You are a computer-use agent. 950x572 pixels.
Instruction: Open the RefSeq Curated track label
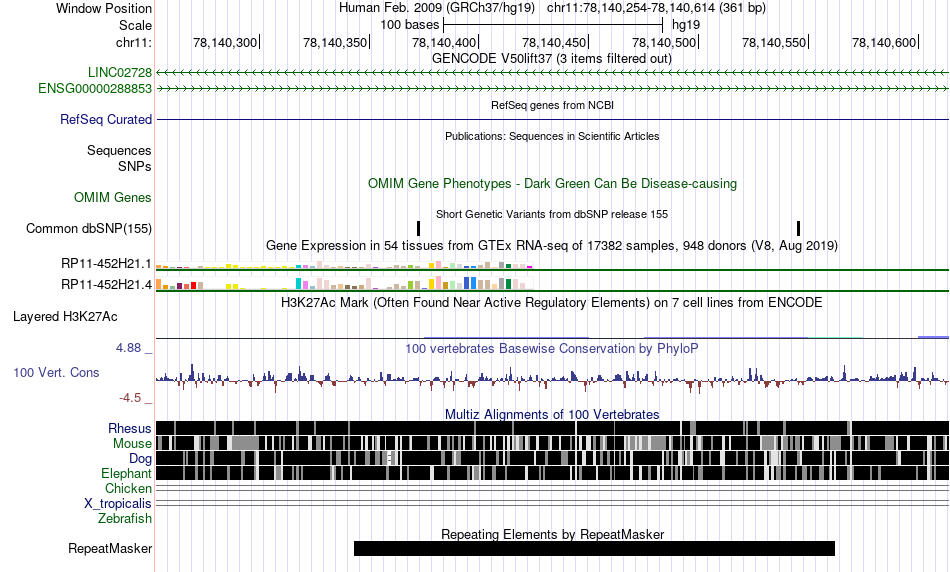coord(105,119)
